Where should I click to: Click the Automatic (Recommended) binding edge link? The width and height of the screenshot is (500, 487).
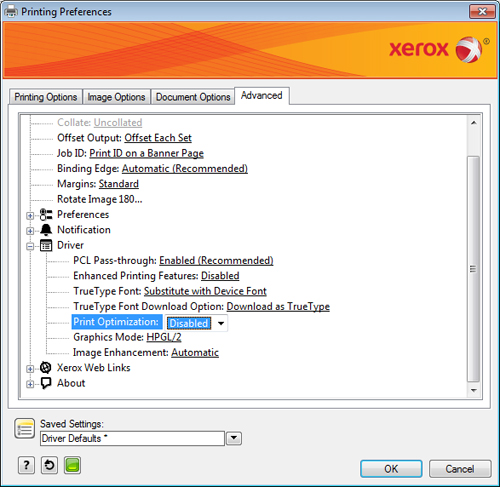(x=185, y=168)
